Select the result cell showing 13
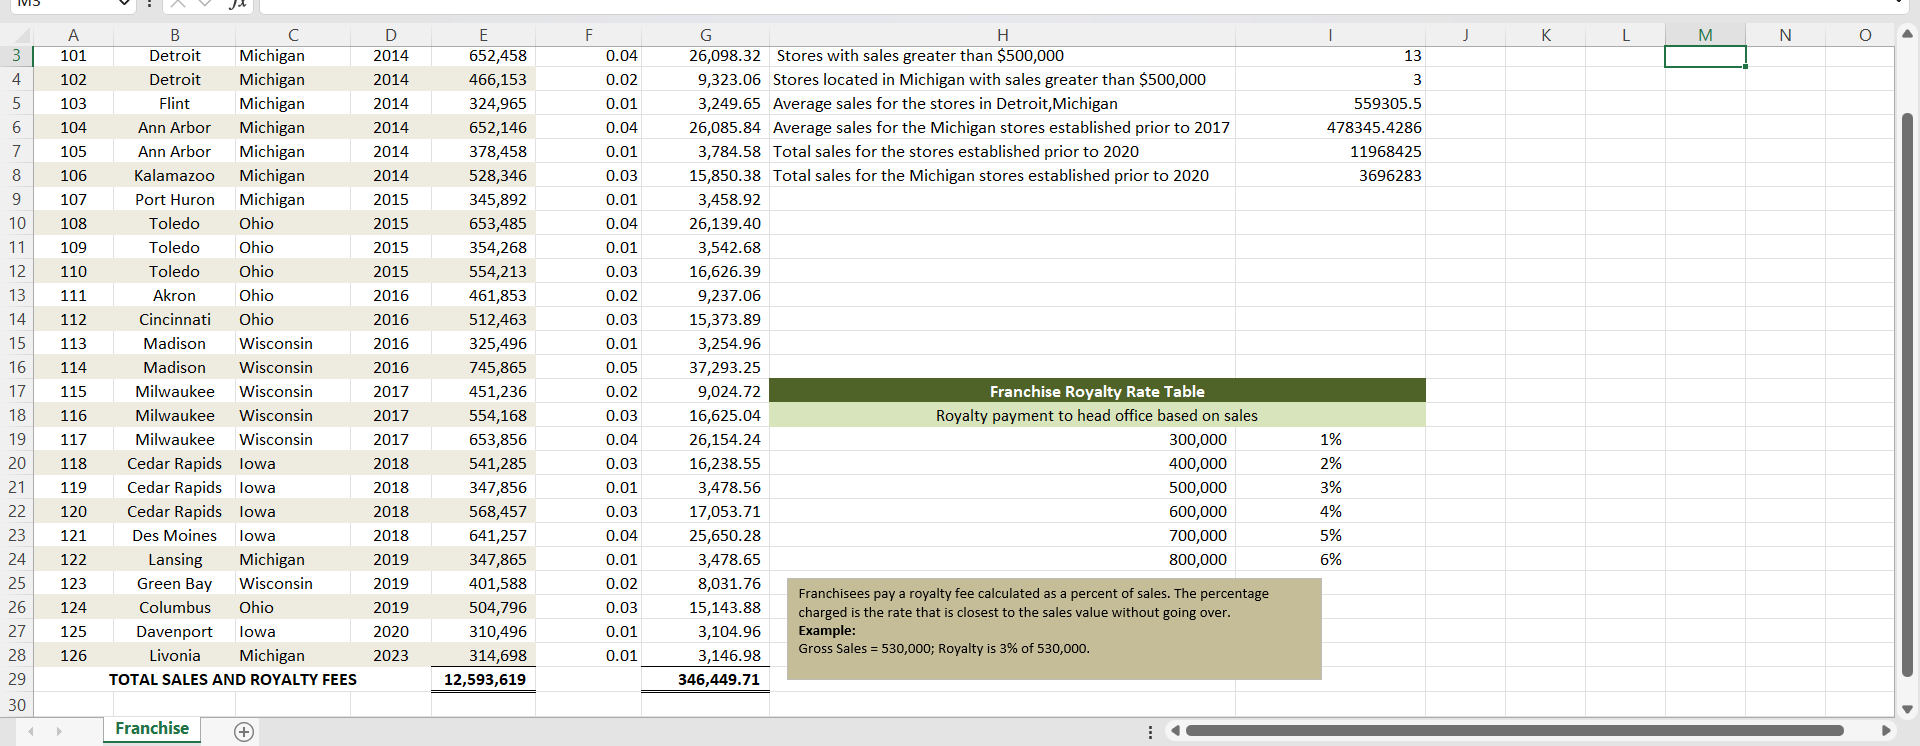 pos(1330,56)
